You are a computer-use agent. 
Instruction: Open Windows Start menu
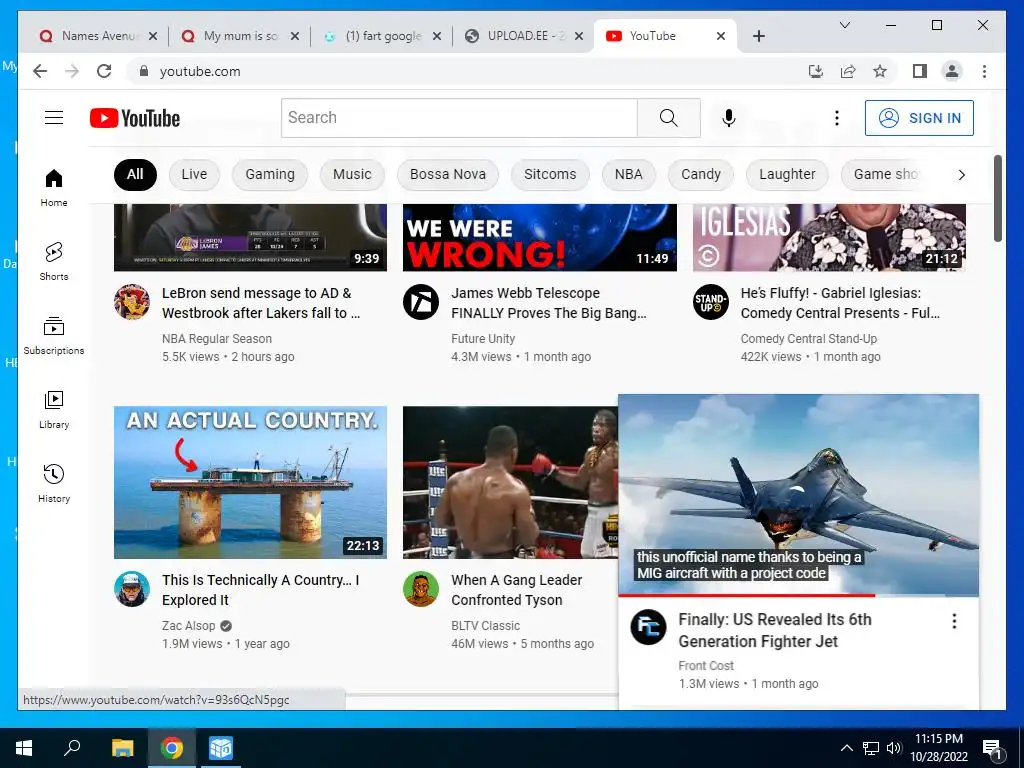click(x=24, y=748)
